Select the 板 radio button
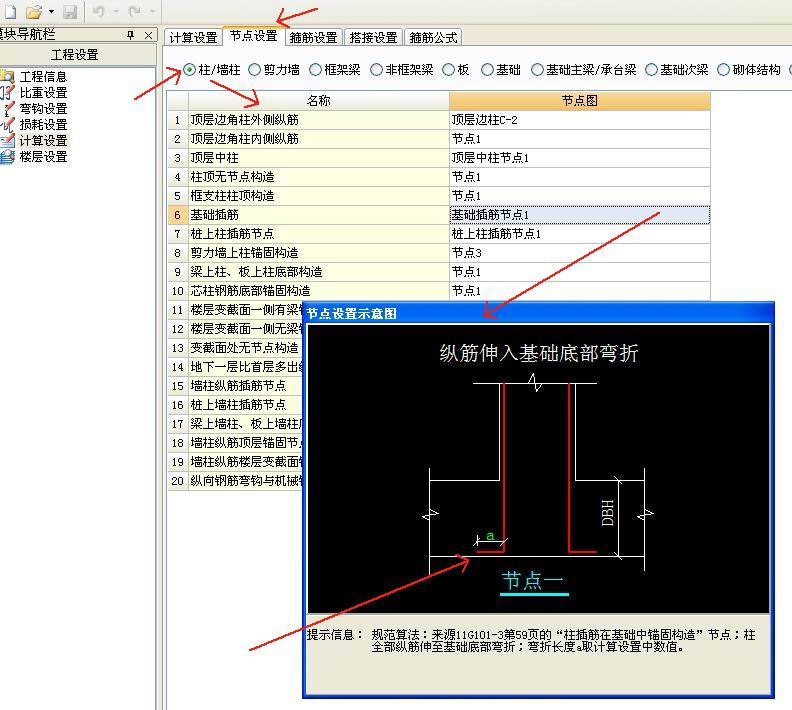Image resolution: width=792 pixels, height=710 pixels. [x=449, y=70]
